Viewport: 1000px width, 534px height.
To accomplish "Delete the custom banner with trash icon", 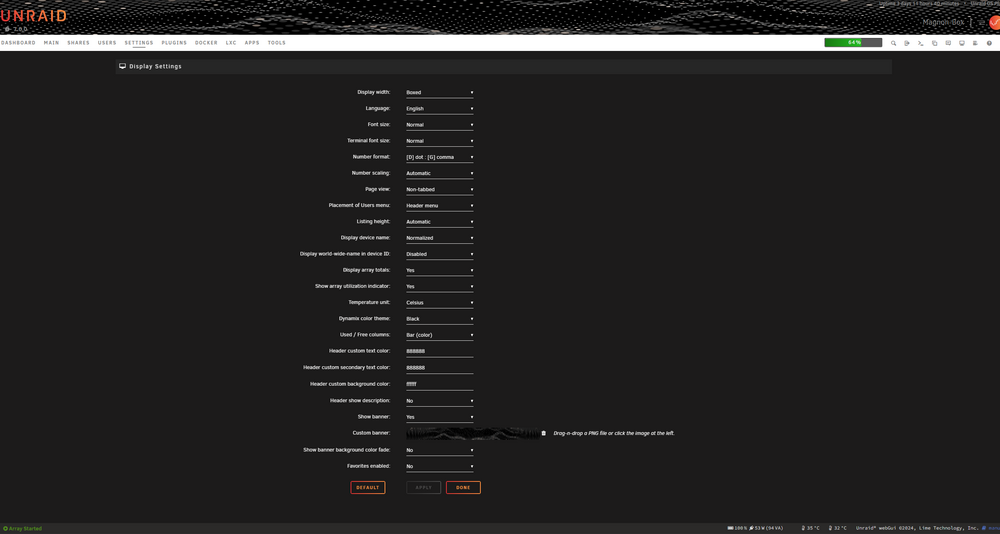I will 543,433.
